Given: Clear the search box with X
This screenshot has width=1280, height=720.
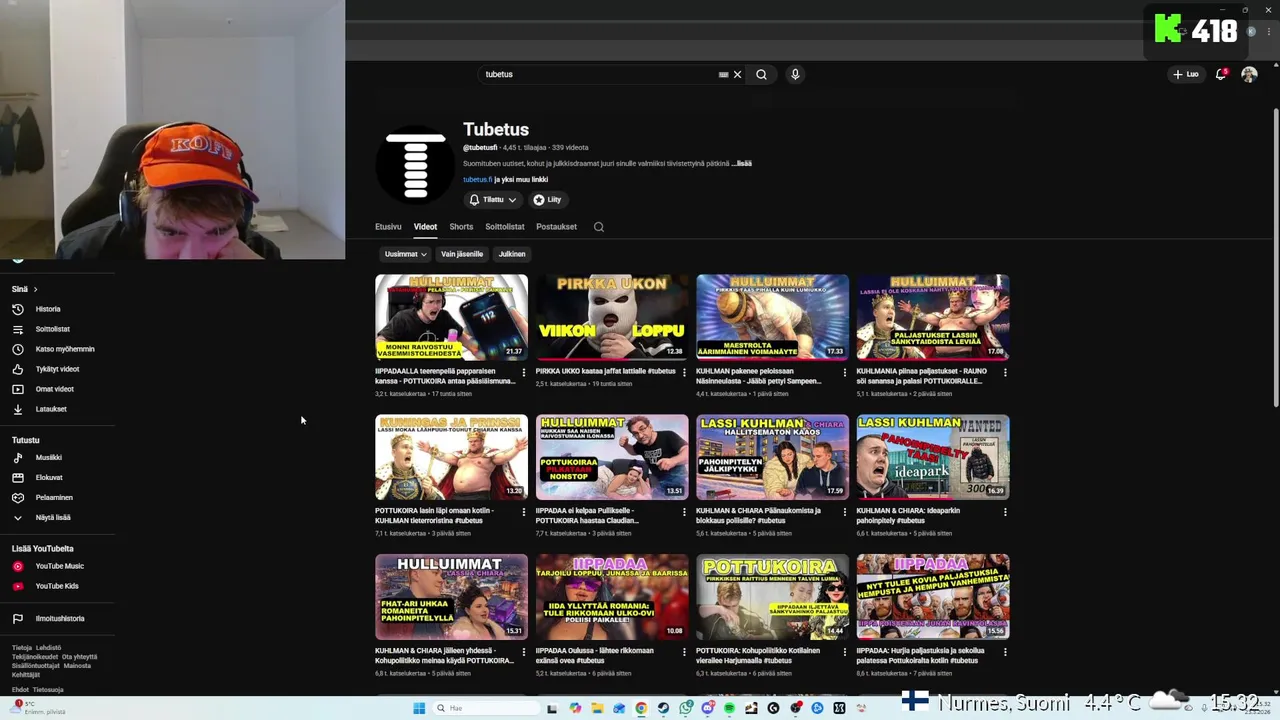Looking at the screenshot, I should coord(738,74).
